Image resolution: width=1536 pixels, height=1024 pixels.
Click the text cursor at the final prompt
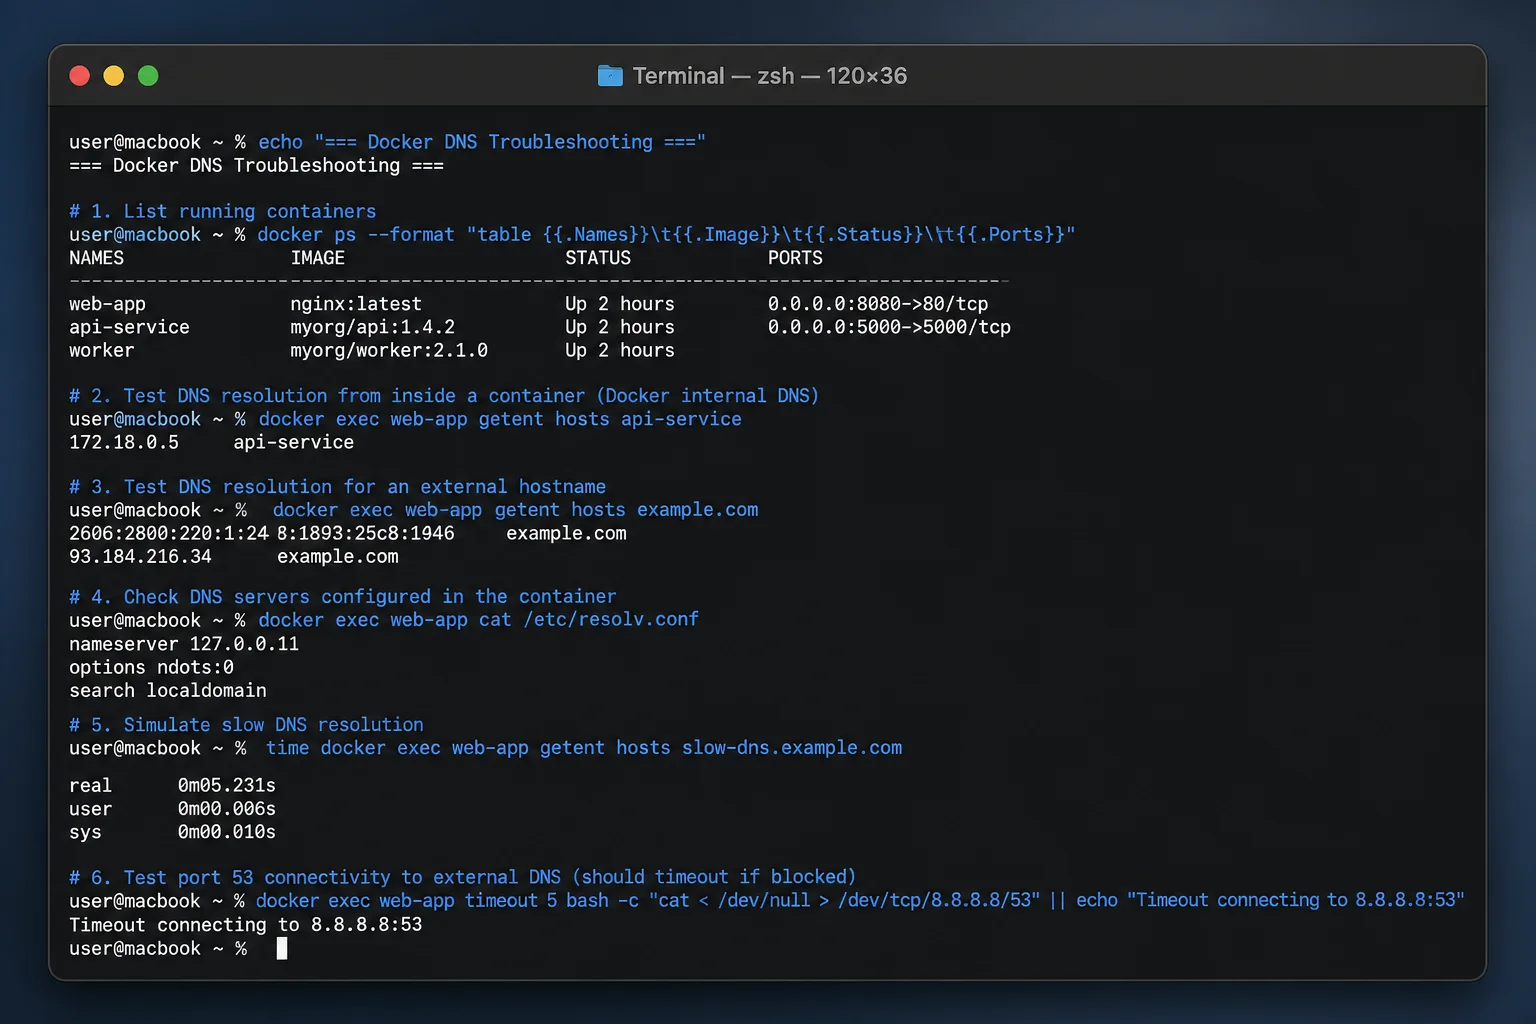282,948
